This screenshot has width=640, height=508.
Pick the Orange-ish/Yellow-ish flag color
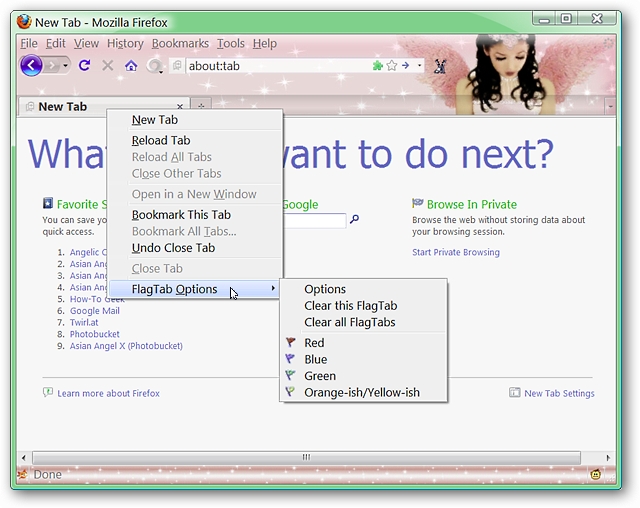tap(362, 393)
